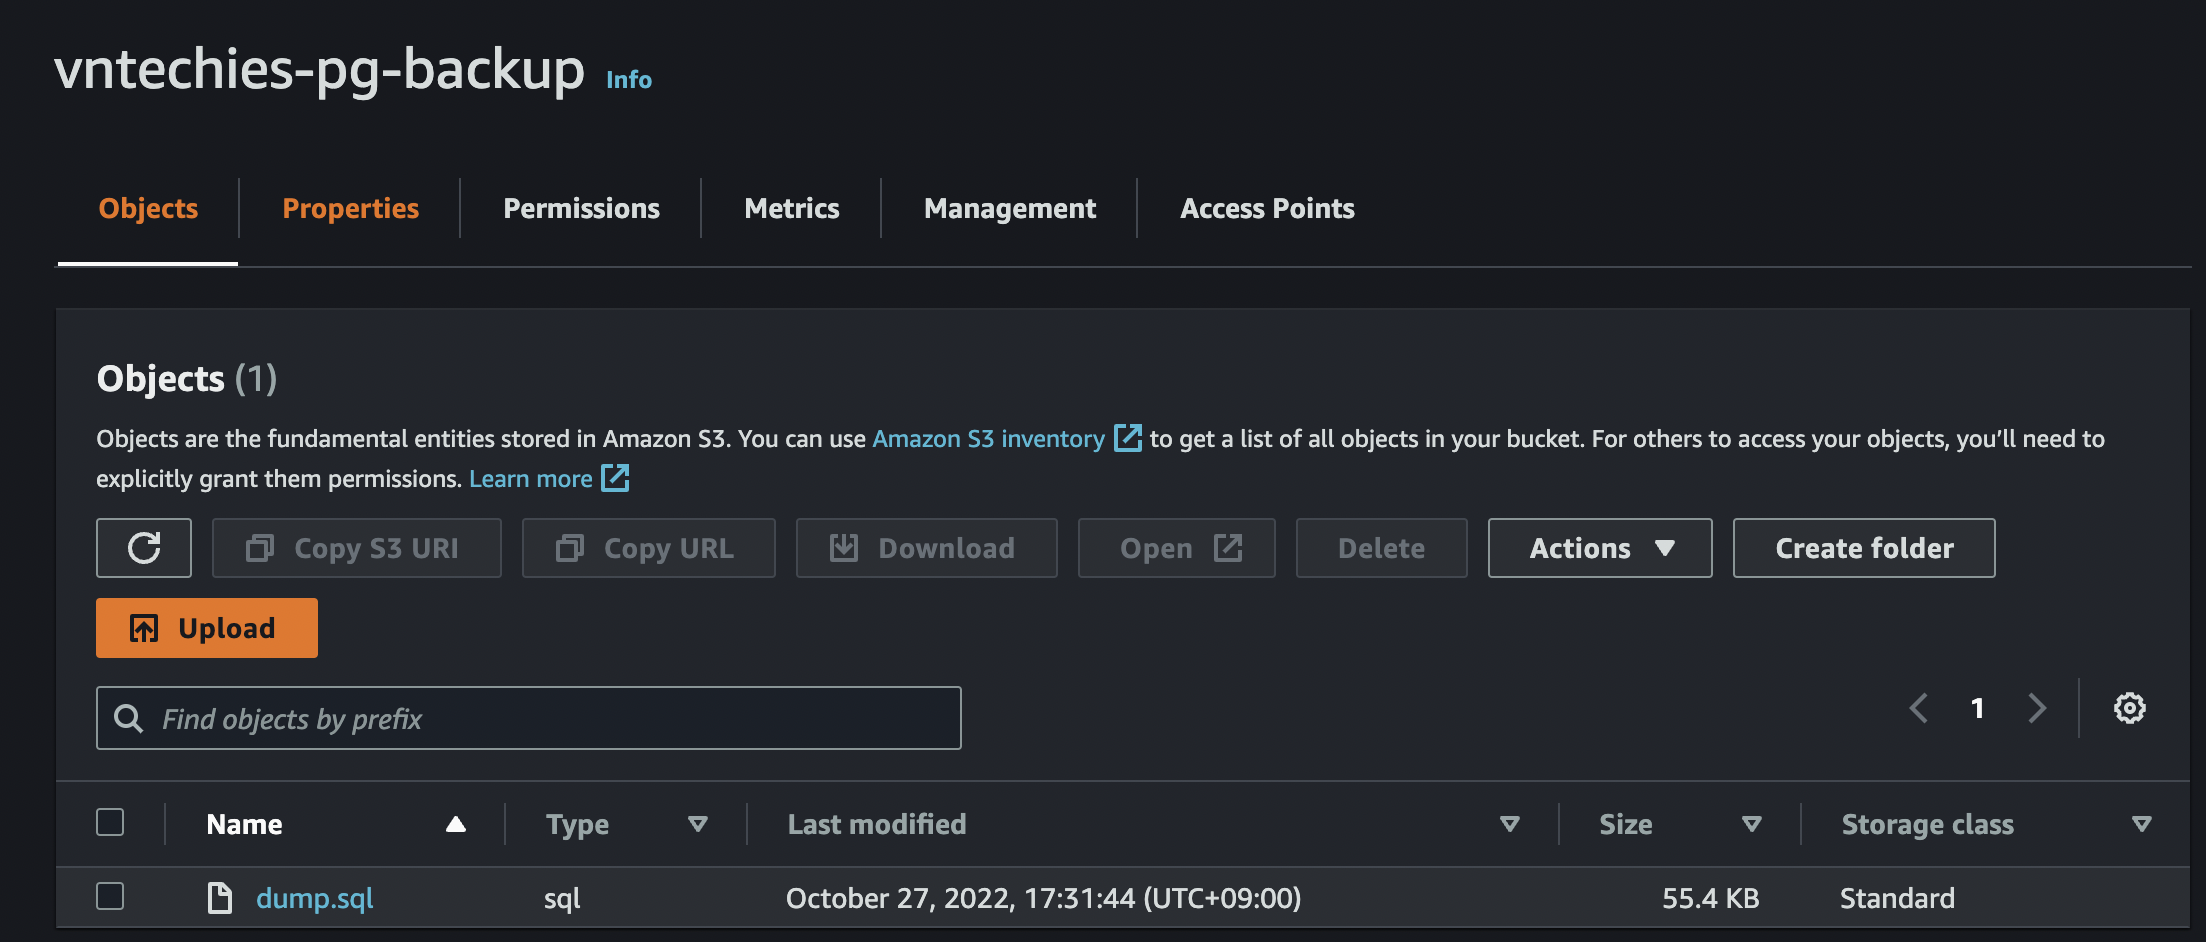The width and height of the screenshot is (2206, 942).
Task: Check the dump.sql row checkbox
Action: pyautogui.click(x=110, y=896)
